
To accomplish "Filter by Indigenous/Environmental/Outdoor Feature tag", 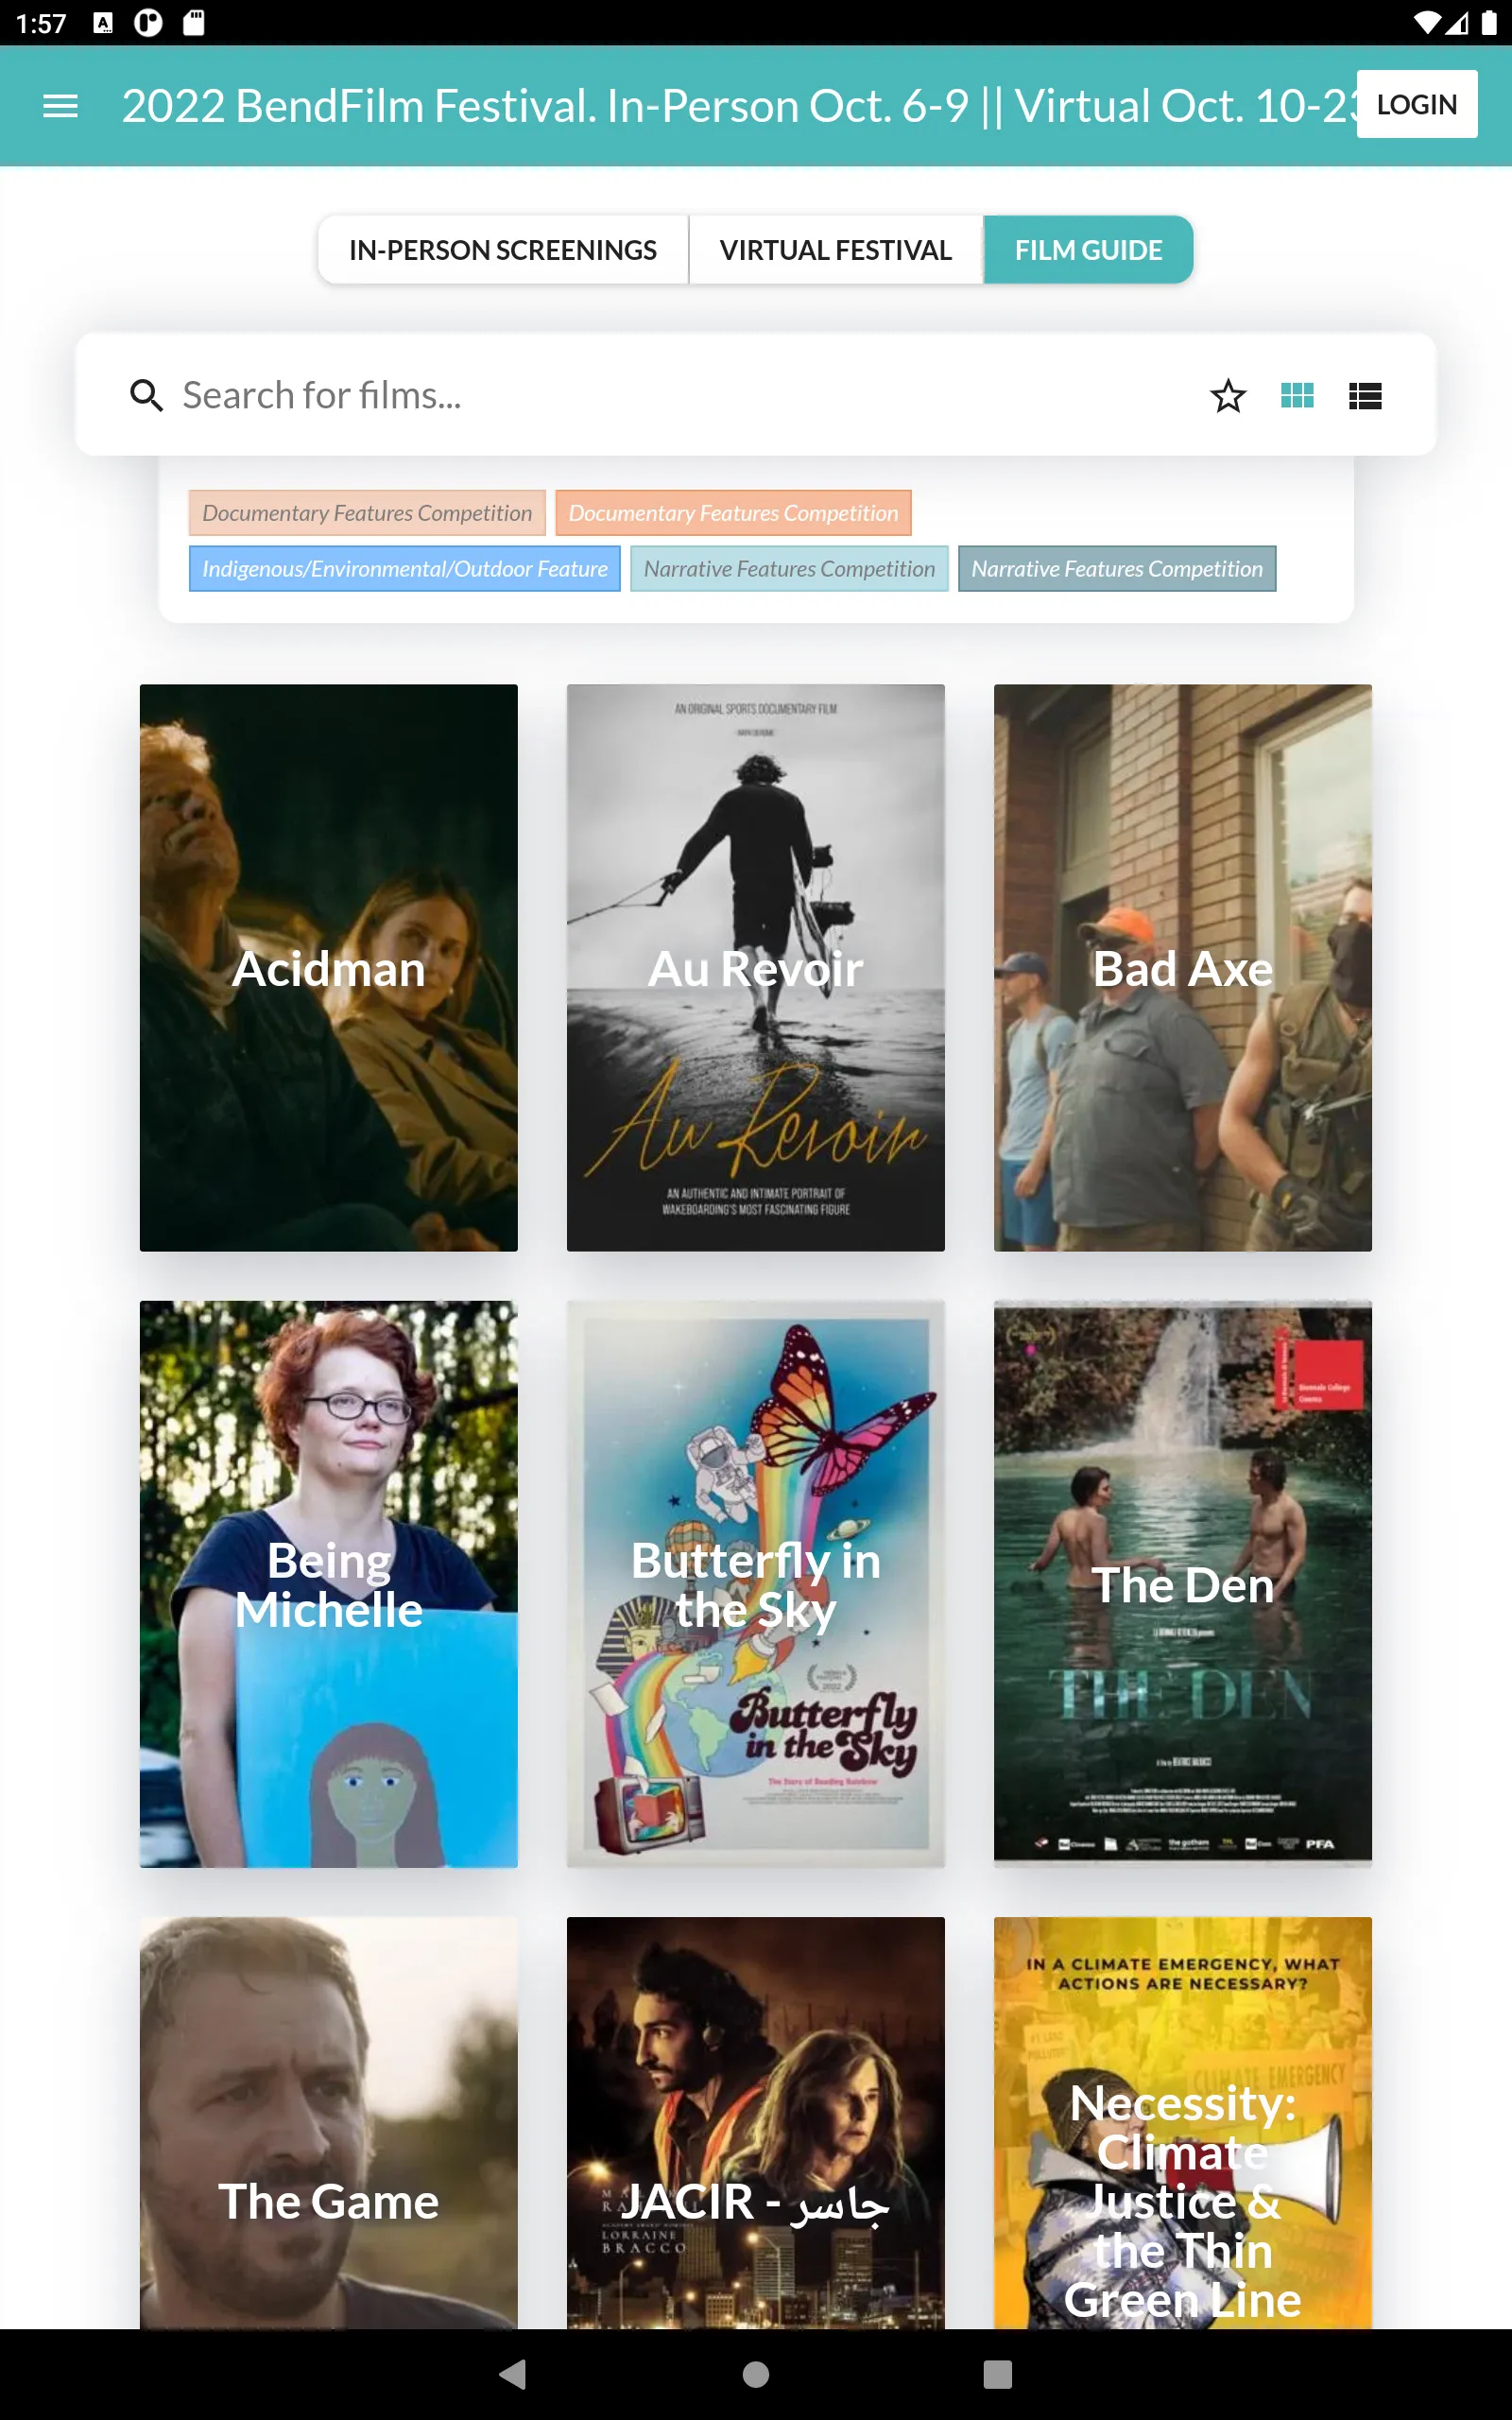I will click(x=405, y=569).
